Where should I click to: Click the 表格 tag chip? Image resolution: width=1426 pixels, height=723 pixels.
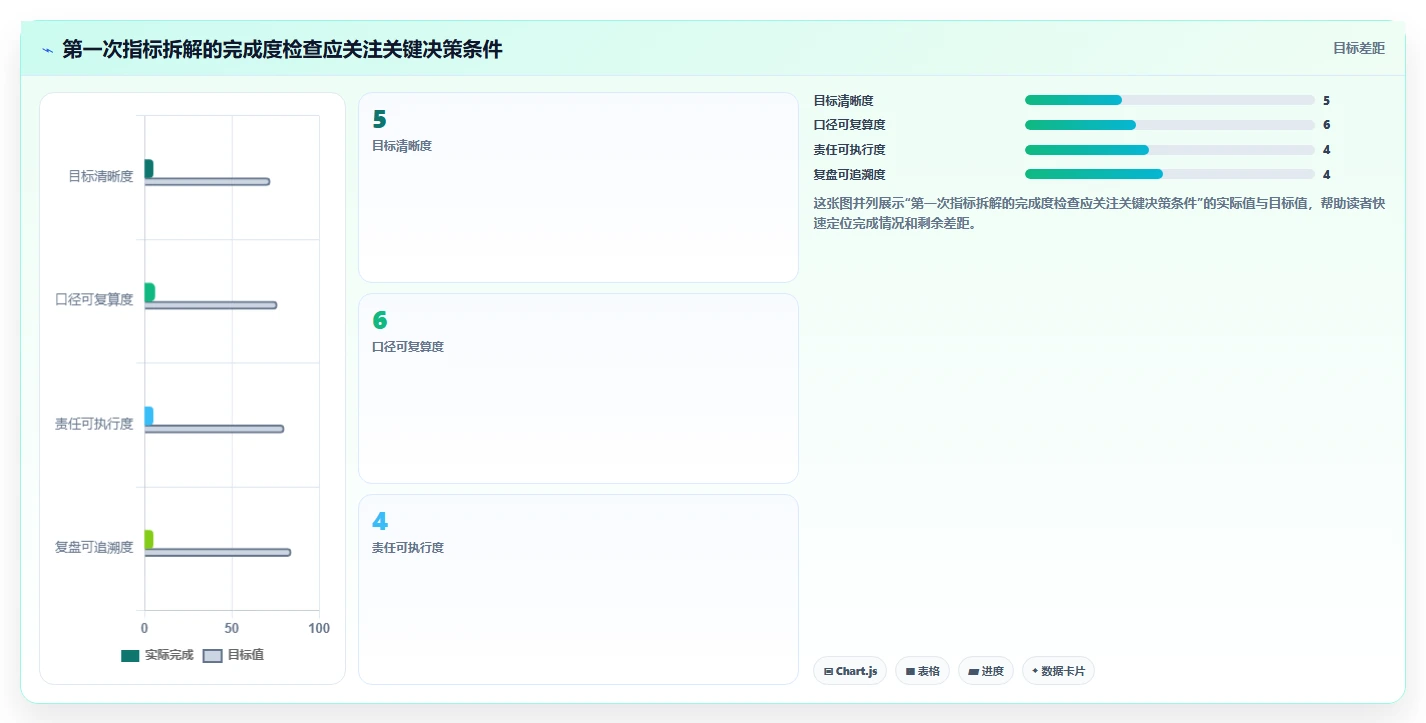point(923,671)
